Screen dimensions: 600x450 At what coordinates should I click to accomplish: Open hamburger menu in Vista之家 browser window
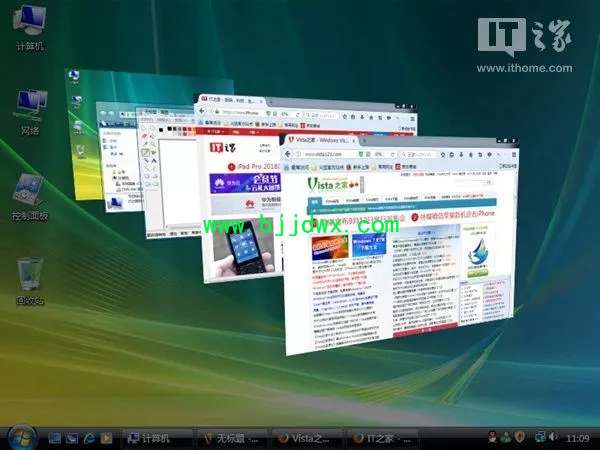point(514,155)
